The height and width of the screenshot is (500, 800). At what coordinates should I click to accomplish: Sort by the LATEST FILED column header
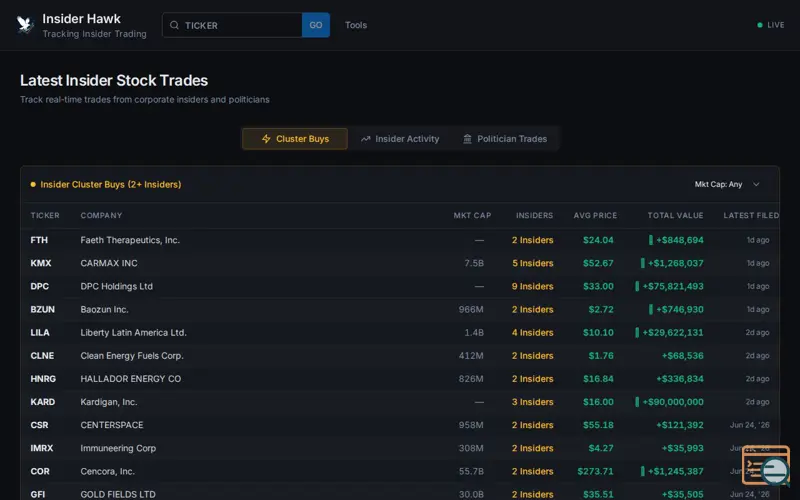coord(751,215)
